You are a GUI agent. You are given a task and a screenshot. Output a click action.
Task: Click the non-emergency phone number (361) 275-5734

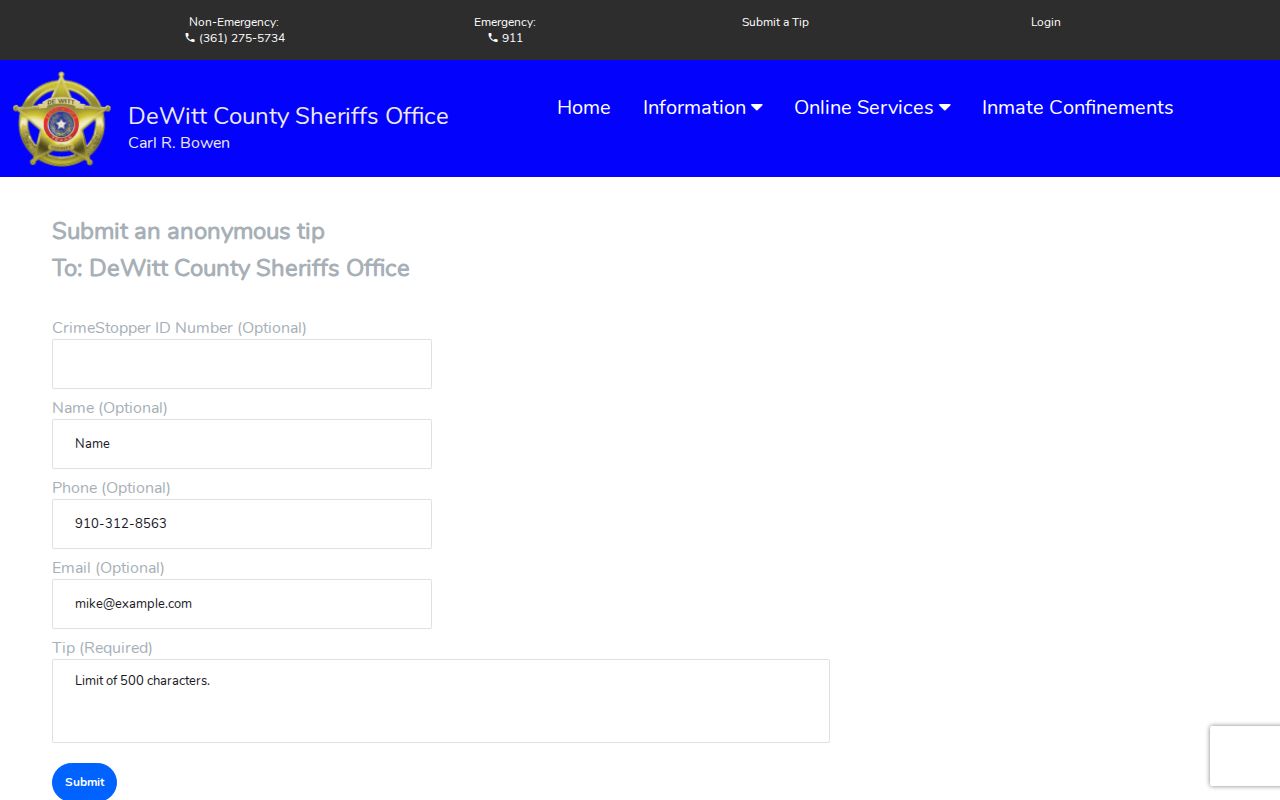[x=235, y=38]
